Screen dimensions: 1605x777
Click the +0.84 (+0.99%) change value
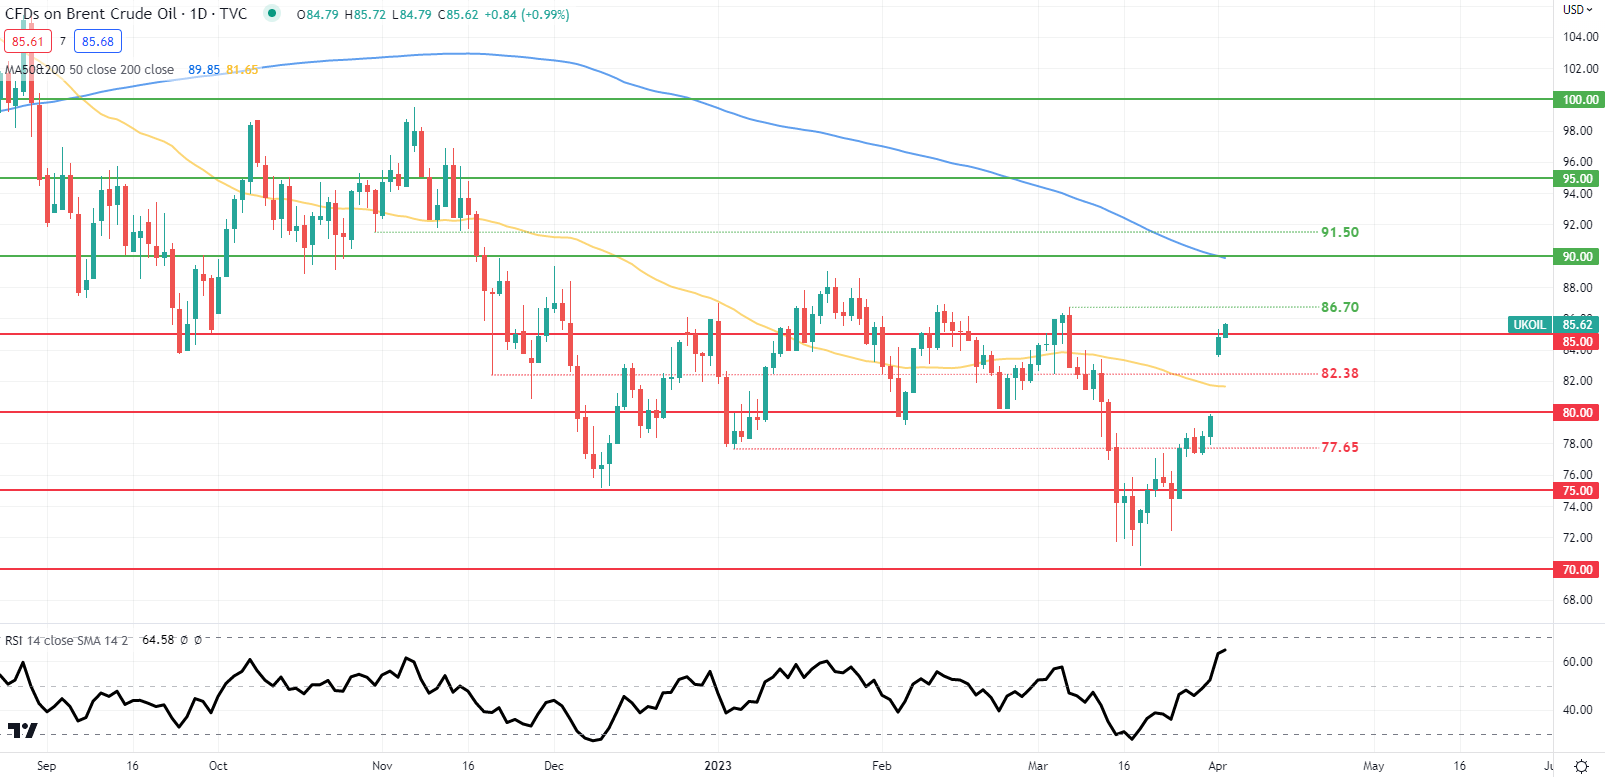pos(525,14)
